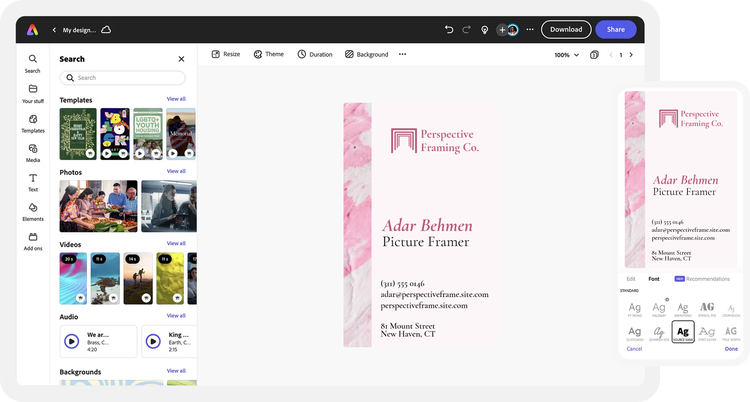Go to the next page arrow
Viewport: 750px width, 402px height.
pyautogui.click(x=631, y=55)
